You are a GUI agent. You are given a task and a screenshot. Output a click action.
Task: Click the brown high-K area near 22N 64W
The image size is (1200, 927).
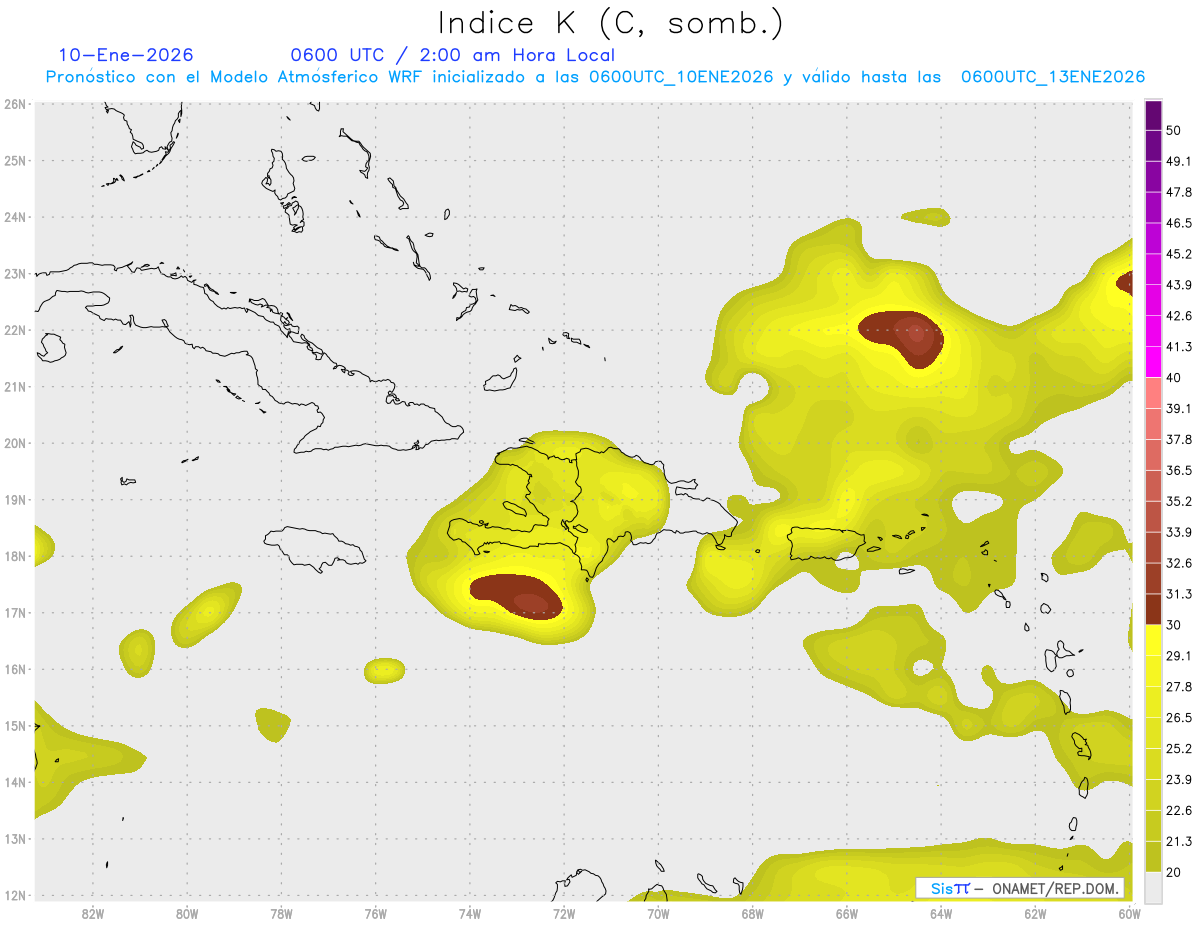902,337
